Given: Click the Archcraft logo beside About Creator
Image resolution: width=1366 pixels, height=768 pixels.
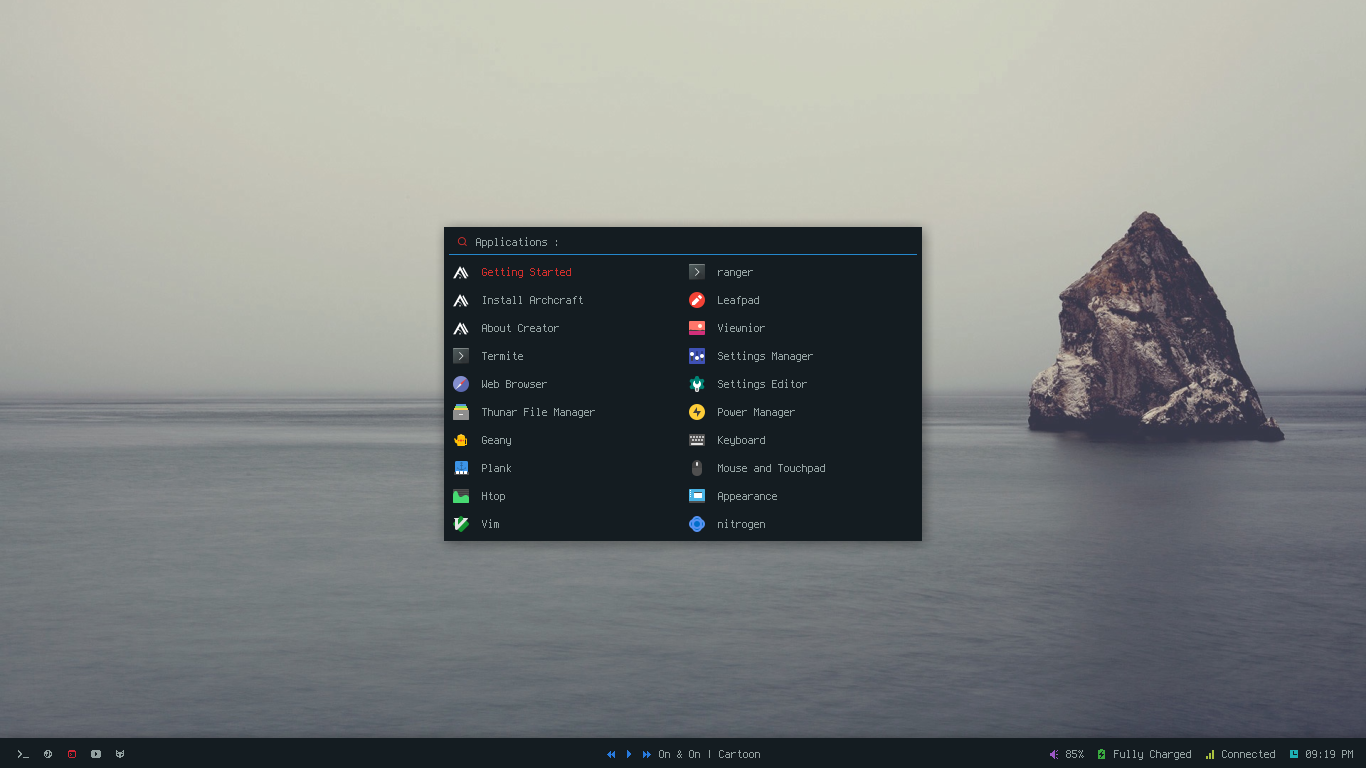Looking at the screenshot, I should coord(461,328).
